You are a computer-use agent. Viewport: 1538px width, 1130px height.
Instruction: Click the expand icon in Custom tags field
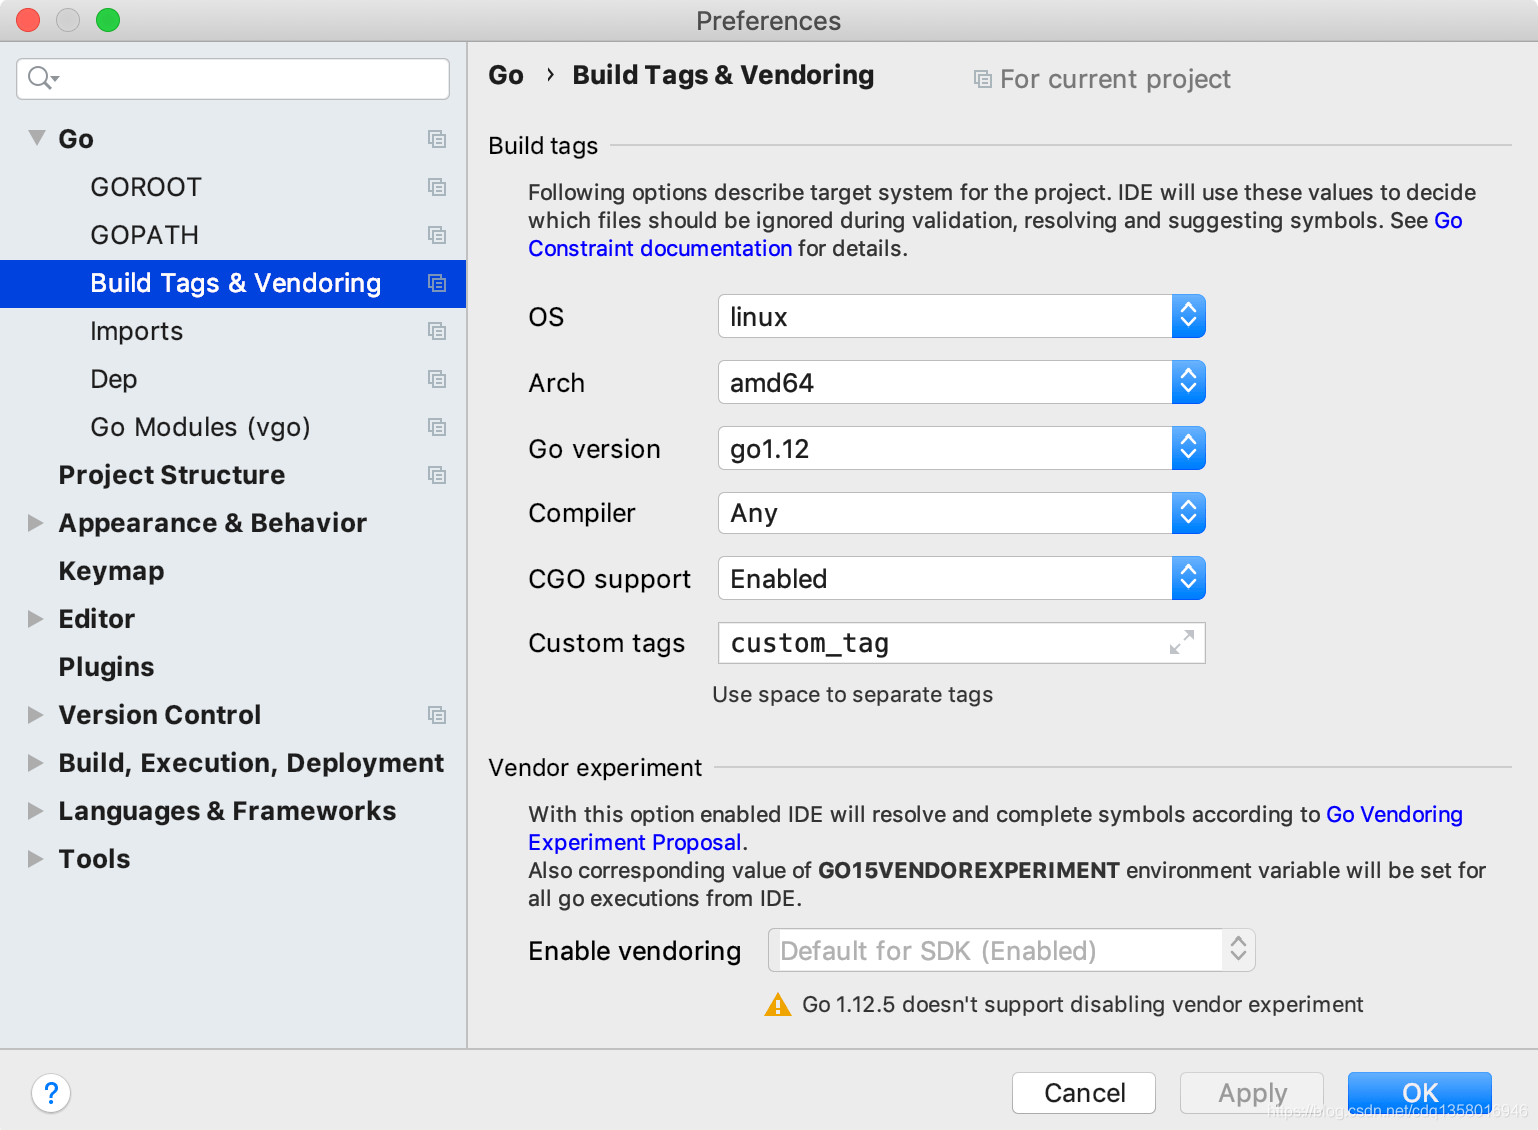tap(1182, 643)
